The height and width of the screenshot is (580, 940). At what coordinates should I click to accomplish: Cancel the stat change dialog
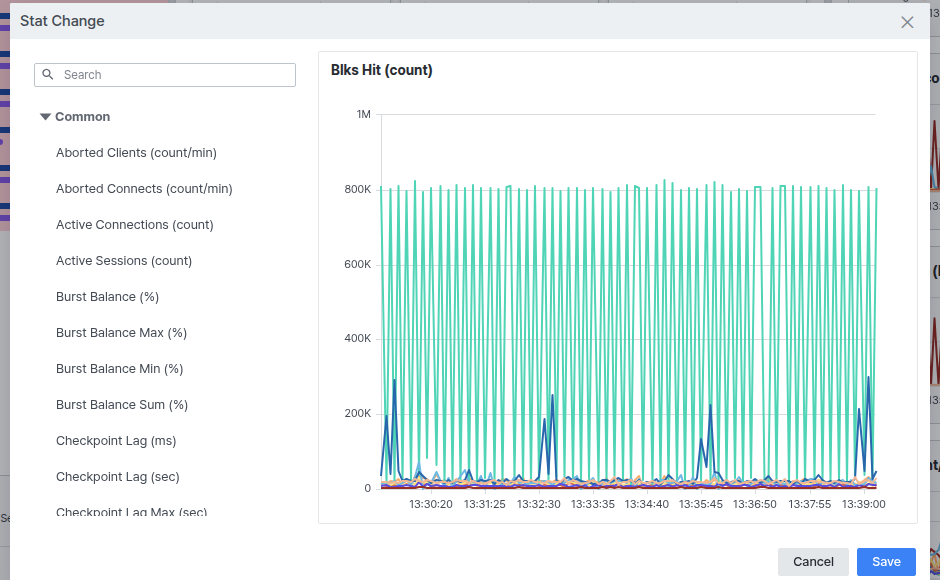[813, 562]
